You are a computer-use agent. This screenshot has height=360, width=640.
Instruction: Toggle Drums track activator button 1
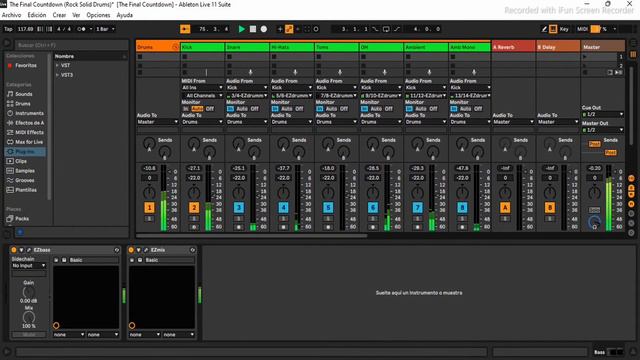(149, 207)
